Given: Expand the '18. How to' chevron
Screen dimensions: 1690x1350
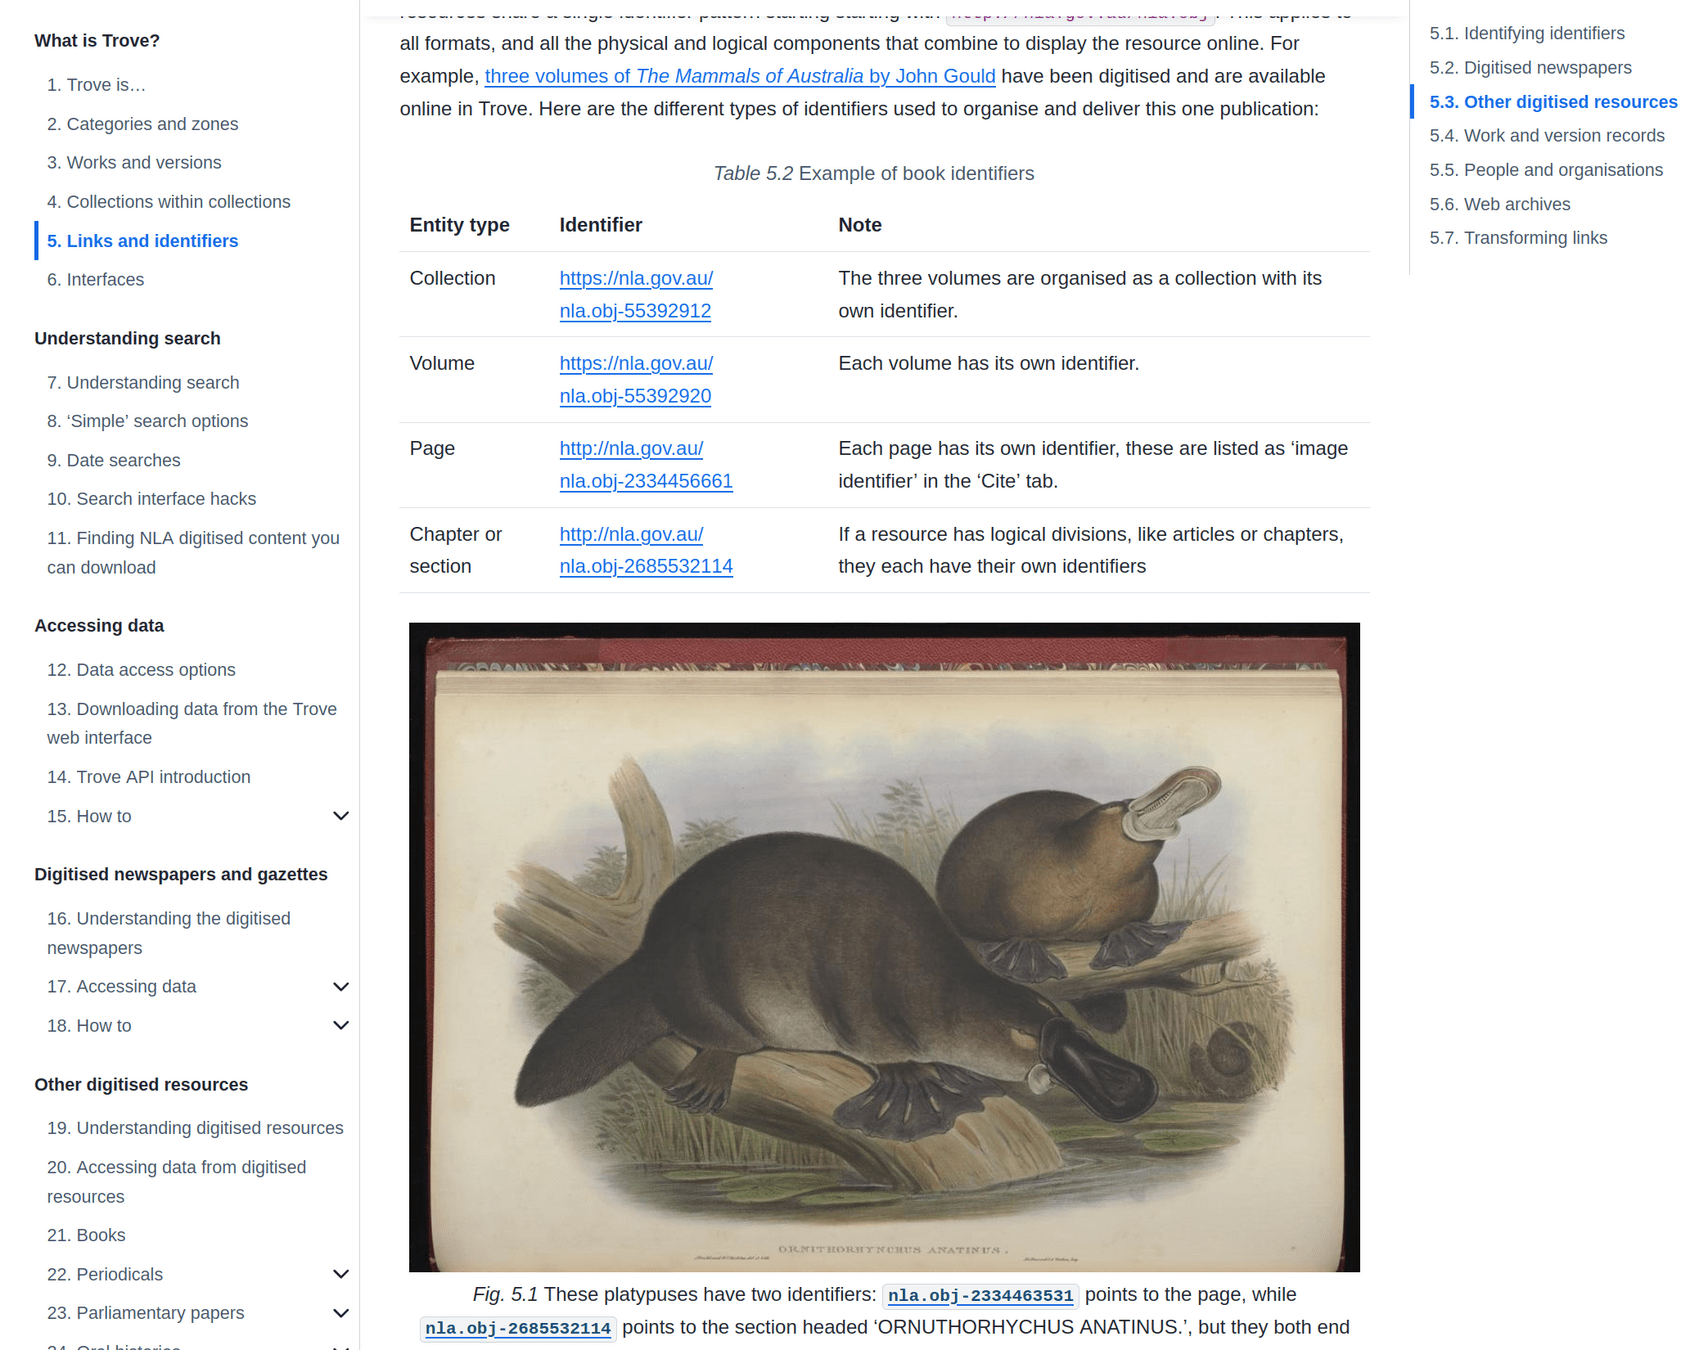Looking at the screenshot, I should coord(340,1026).
